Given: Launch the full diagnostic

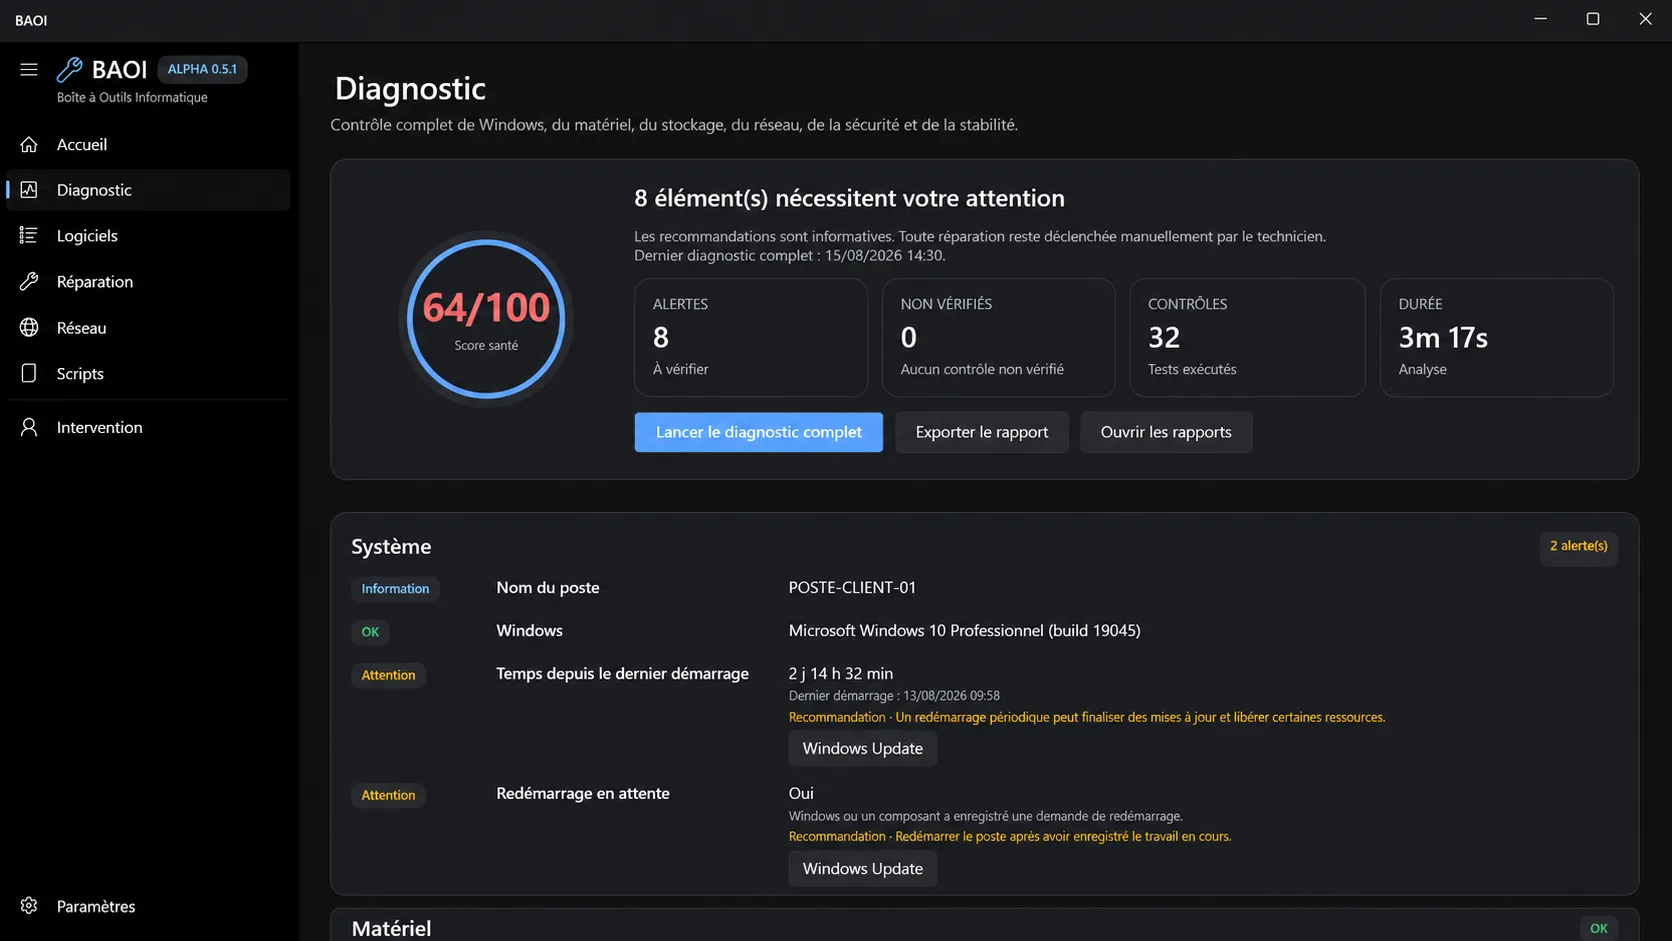Looking at the screenshot, I should click(x=758, y=432).
